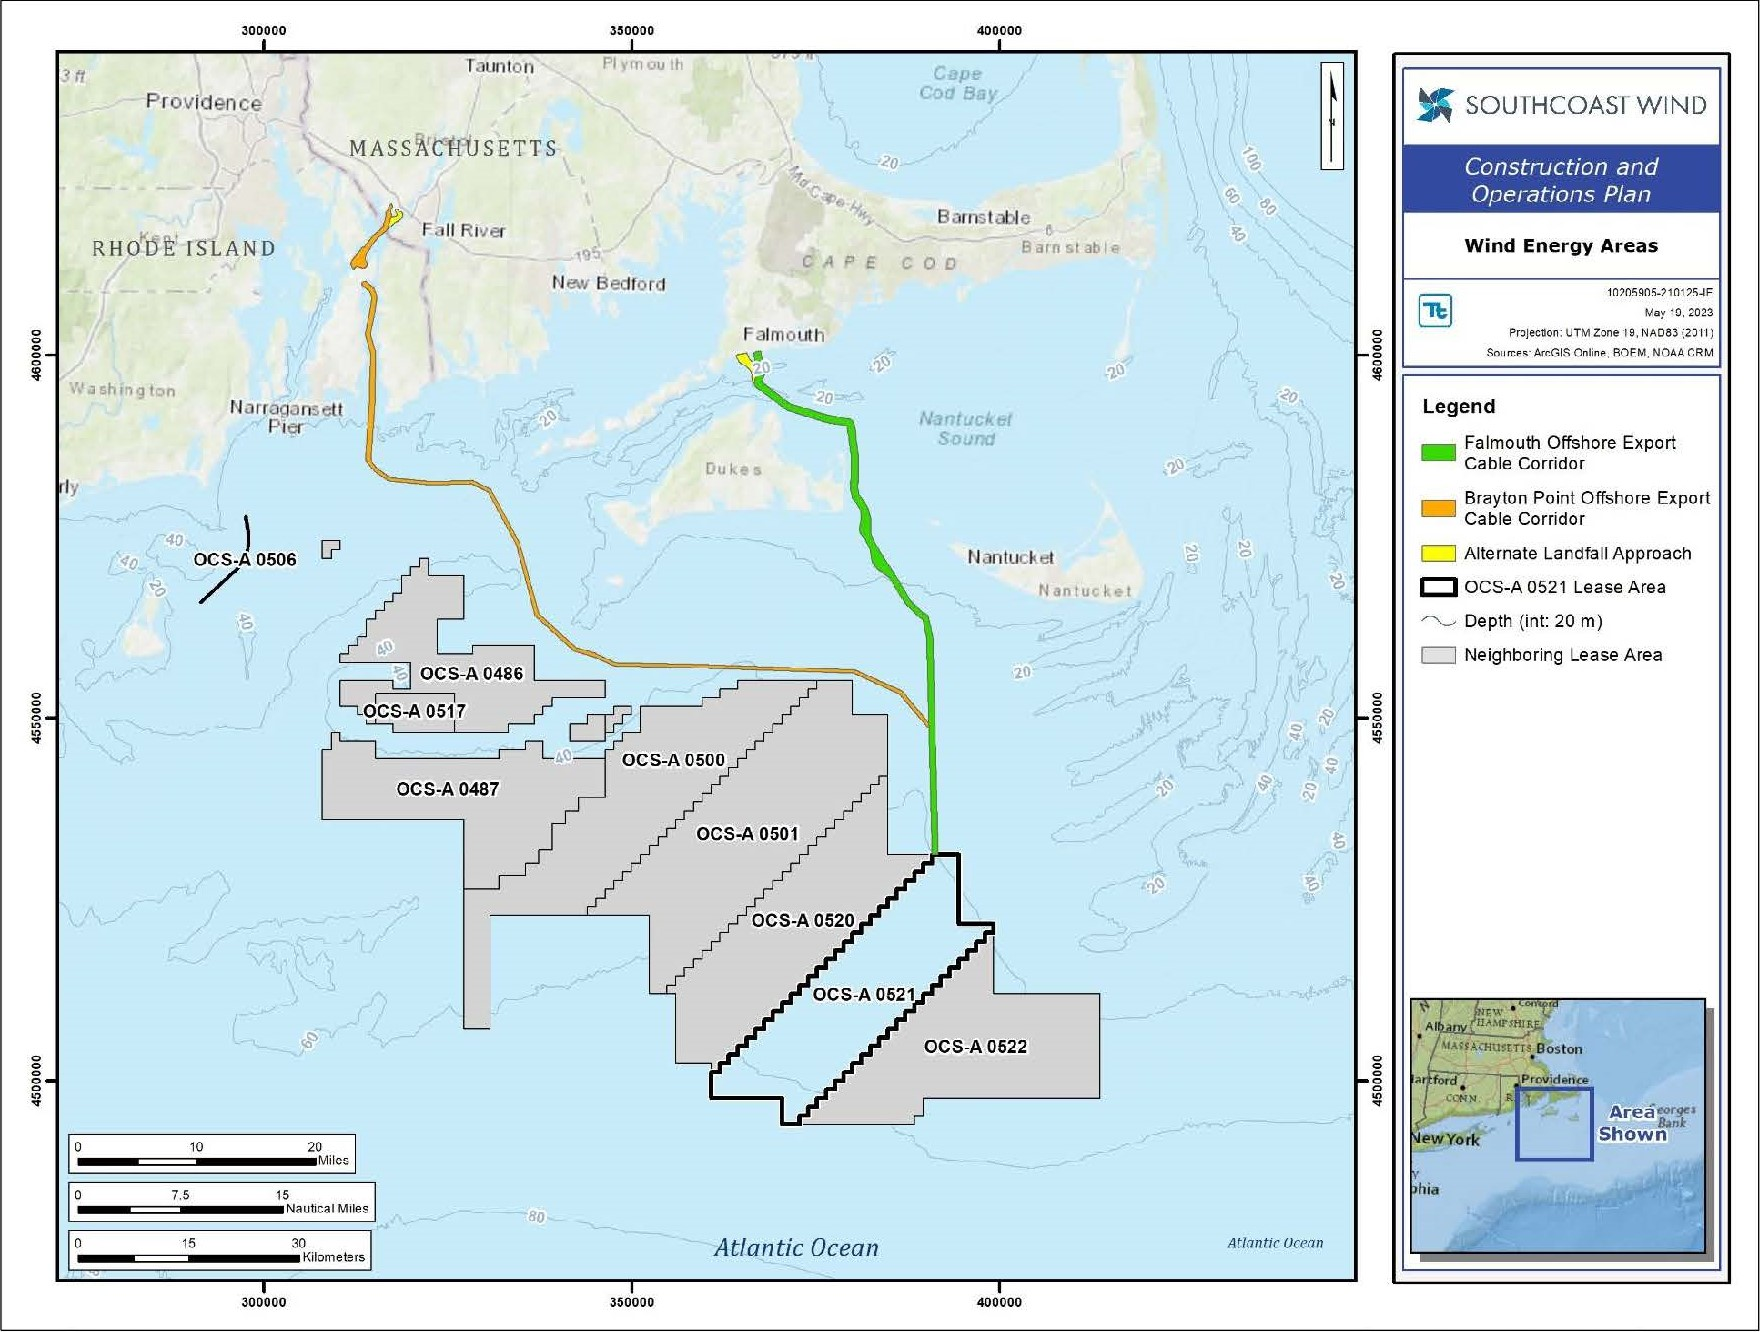1760x1332 pixels.
Task: Click the Nantucket Sound label on map
Action: (965, 428)
